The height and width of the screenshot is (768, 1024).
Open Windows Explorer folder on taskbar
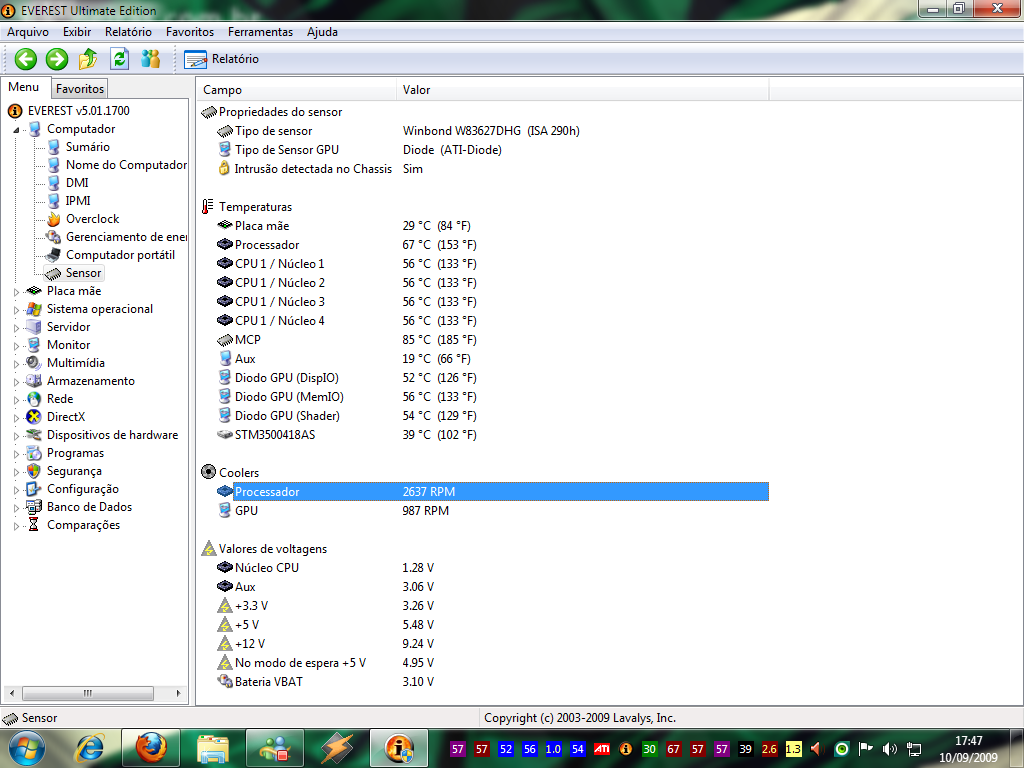[x=212, y=748]
